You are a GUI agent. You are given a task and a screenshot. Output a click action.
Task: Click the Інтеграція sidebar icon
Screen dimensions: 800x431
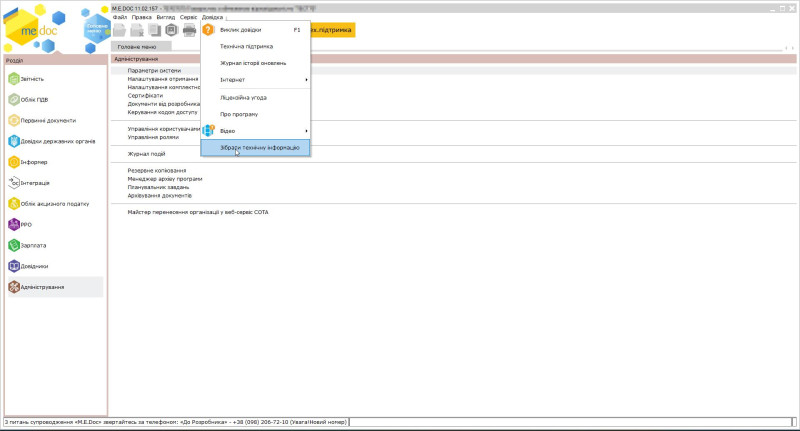coord(14,183)
